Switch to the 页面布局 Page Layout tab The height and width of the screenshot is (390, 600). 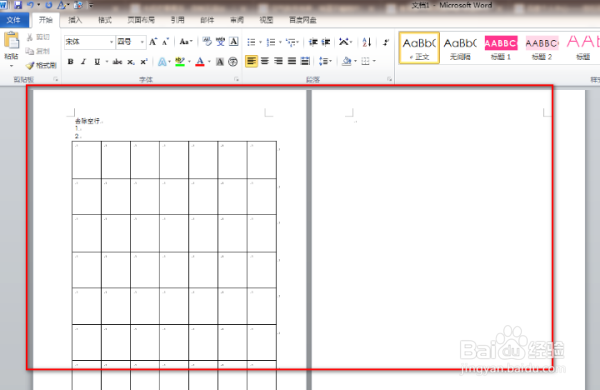[x=141, y=20]
